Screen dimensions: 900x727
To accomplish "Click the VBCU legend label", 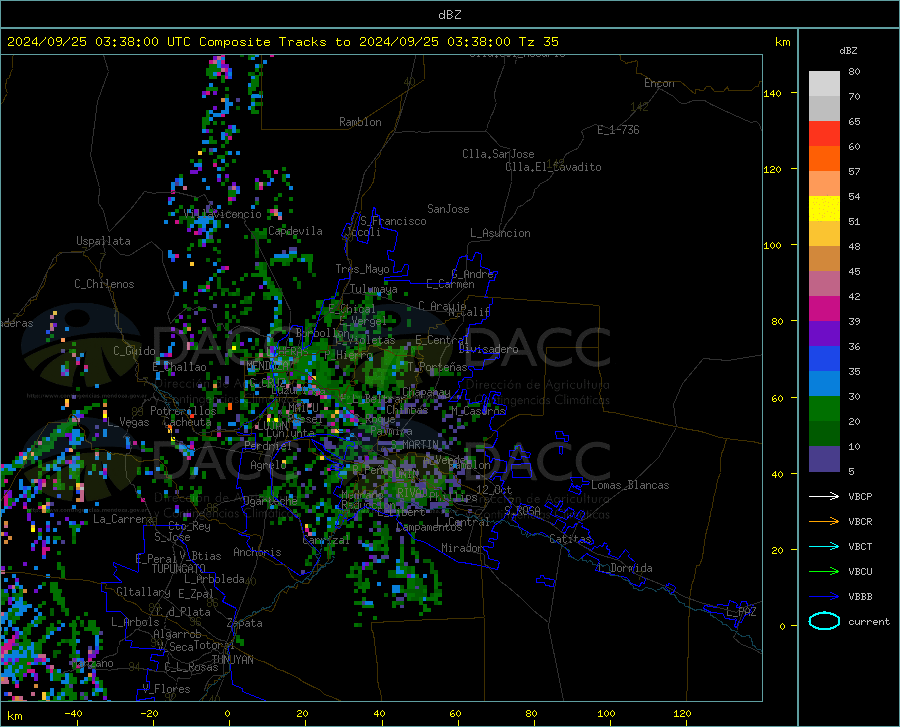I will click(860, 572).
